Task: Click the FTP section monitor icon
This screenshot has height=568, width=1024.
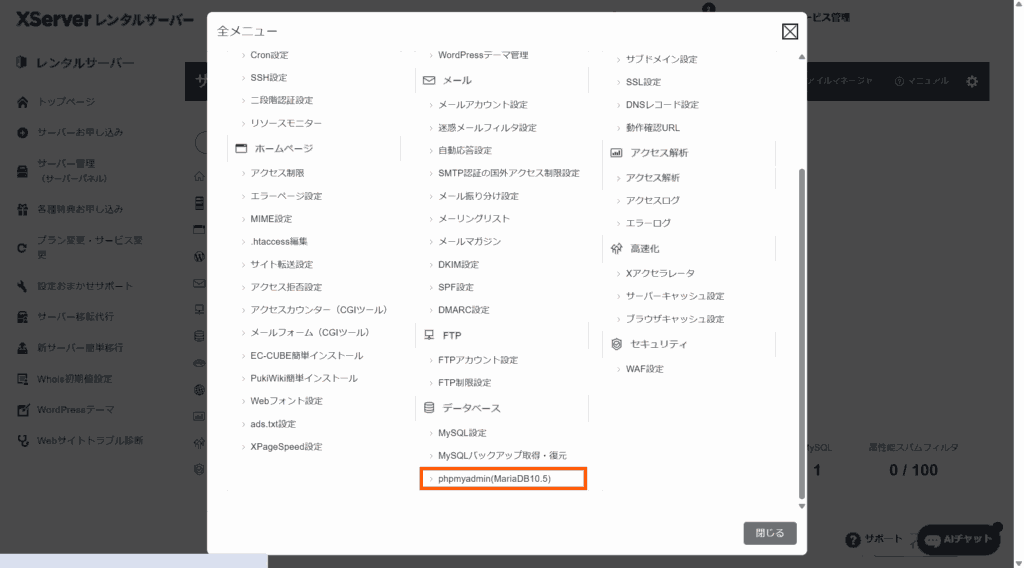Action: 430,335
